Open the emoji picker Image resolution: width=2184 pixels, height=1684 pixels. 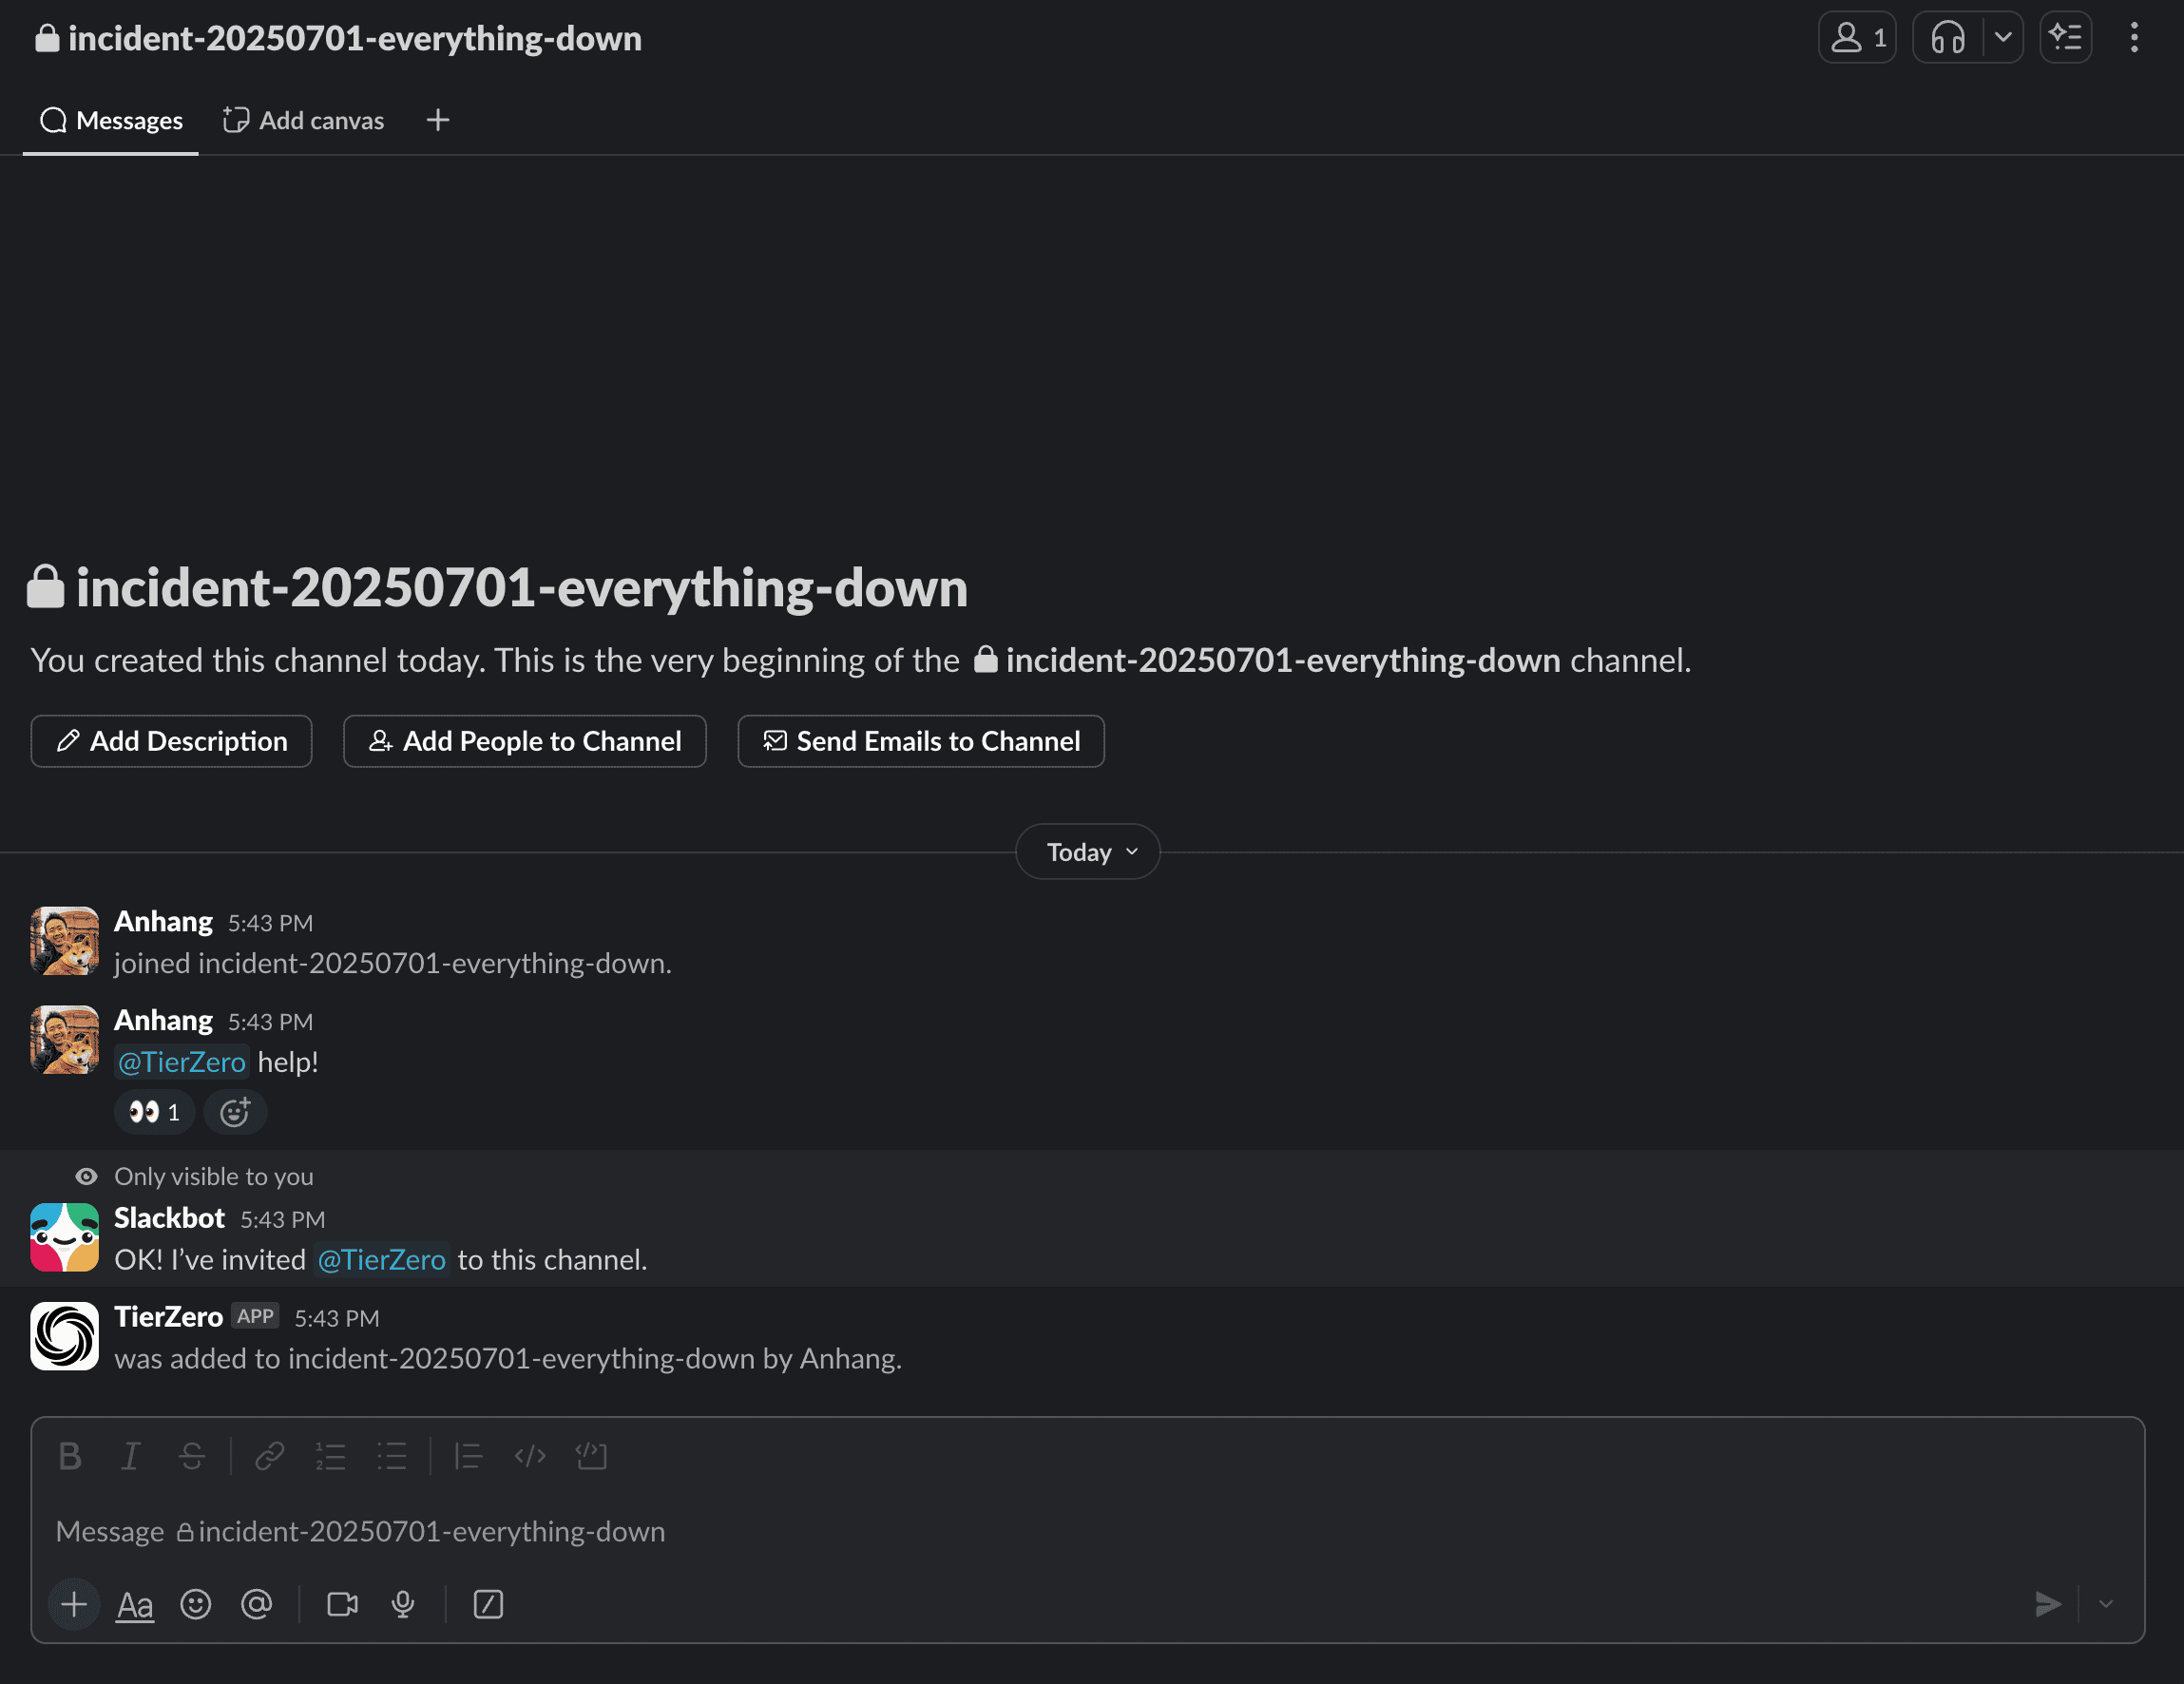tap(196, 1604)
